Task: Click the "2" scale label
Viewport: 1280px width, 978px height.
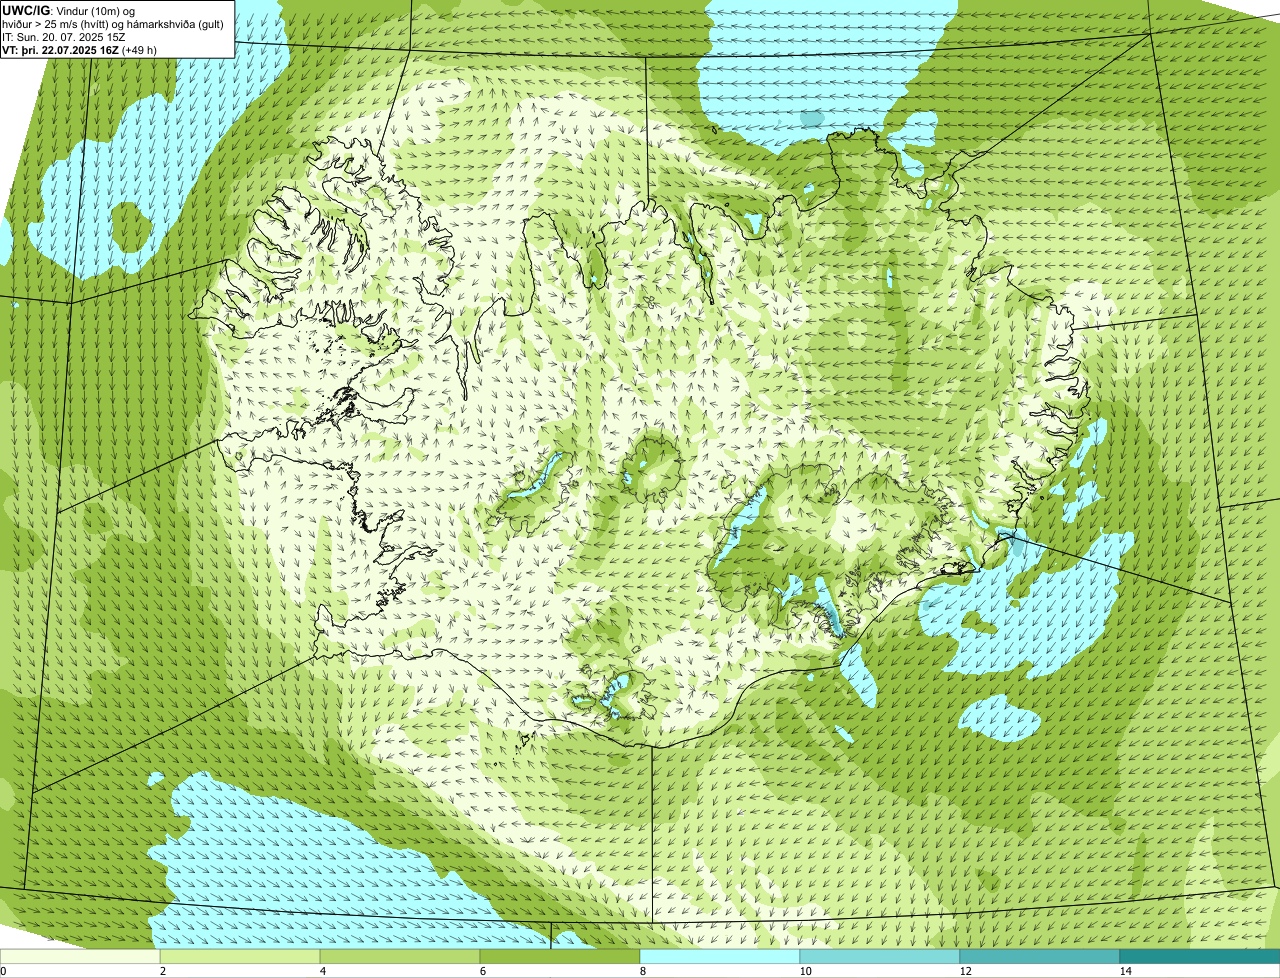Action: click(162, 971)
